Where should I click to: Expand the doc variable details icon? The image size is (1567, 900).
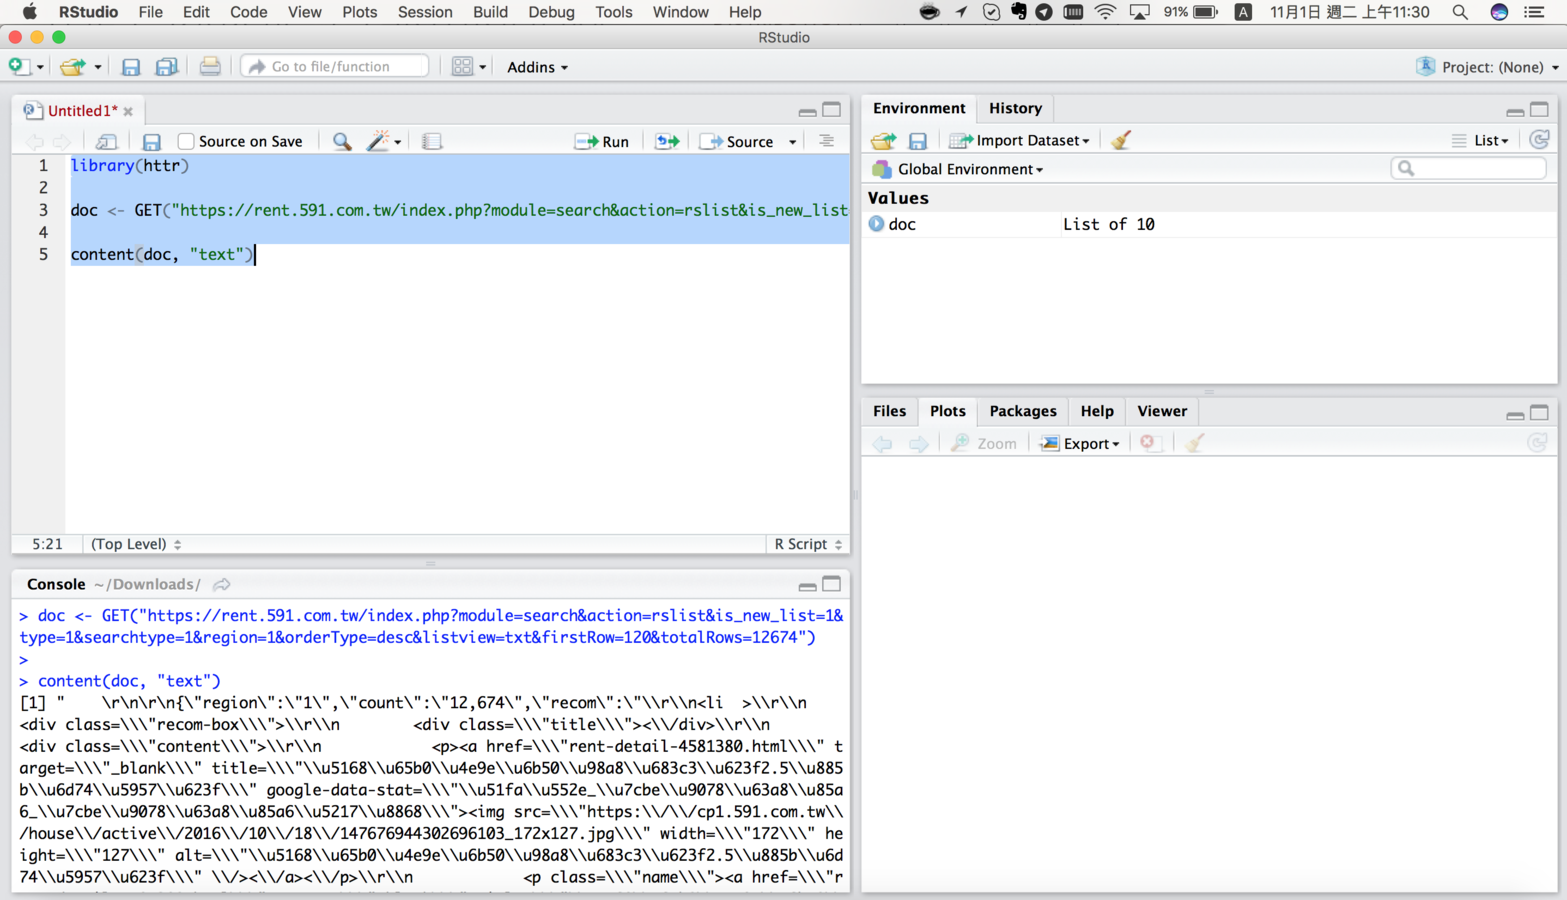[876, 224]
